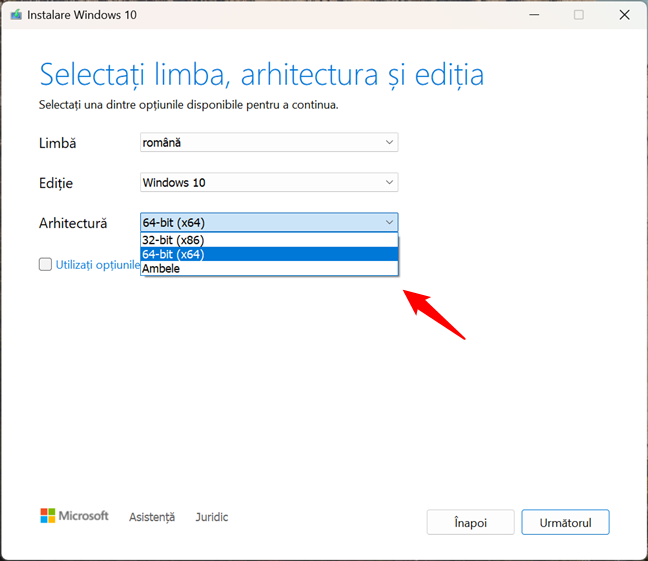Viewport: 648px width, 561px height.
Task: Select the 32-bit (x86) option
Action: 269,240
